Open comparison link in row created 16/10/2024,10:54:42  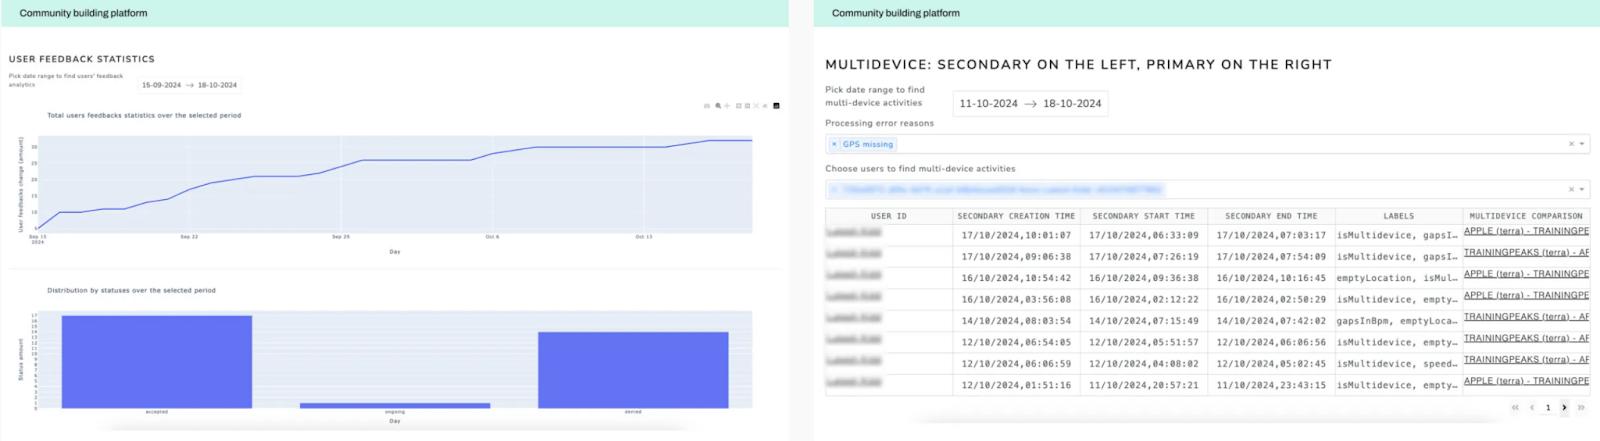click(x=1526, y=274)
